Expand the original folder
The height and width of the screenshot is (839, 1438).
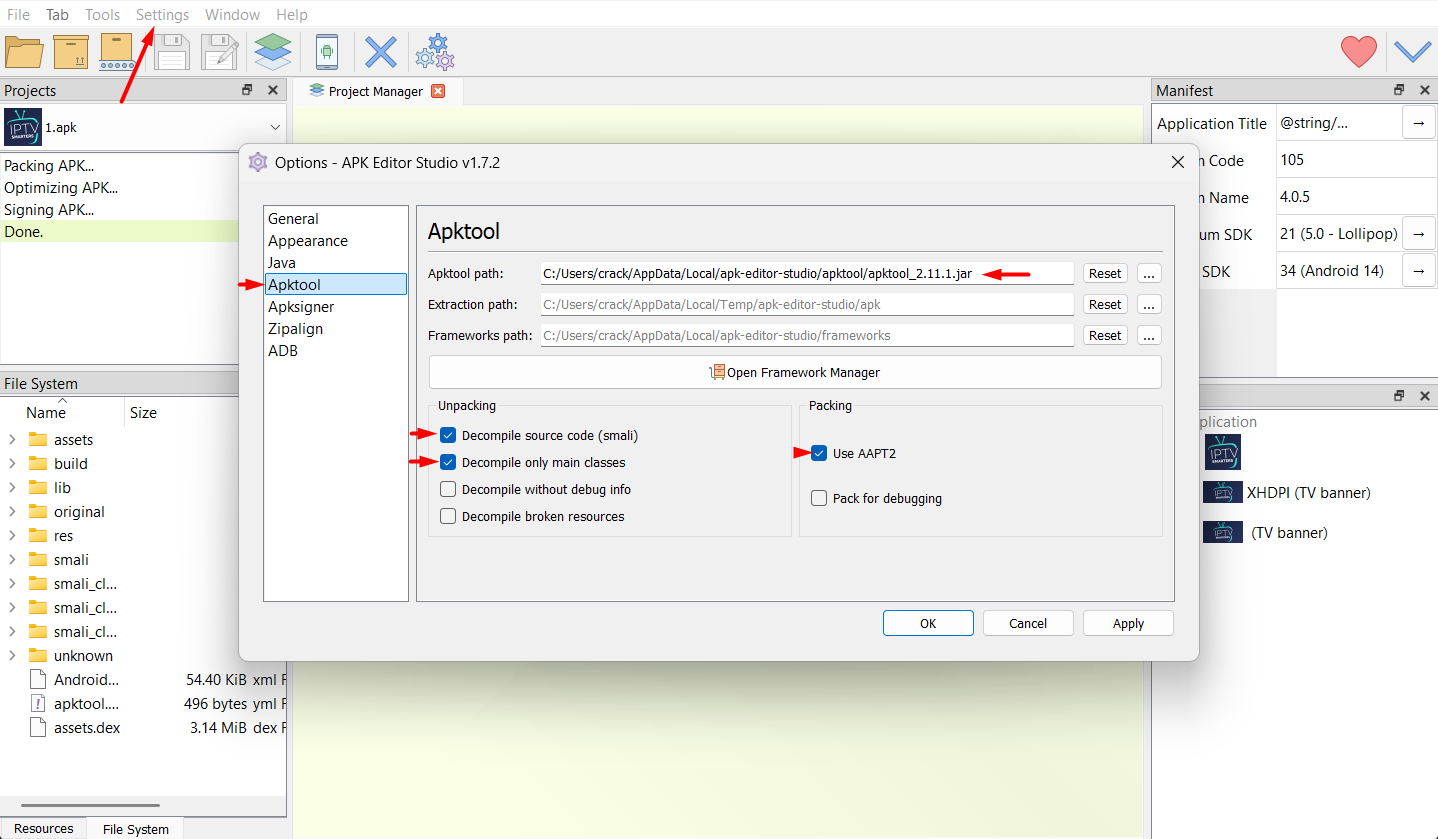click(12, 511)
